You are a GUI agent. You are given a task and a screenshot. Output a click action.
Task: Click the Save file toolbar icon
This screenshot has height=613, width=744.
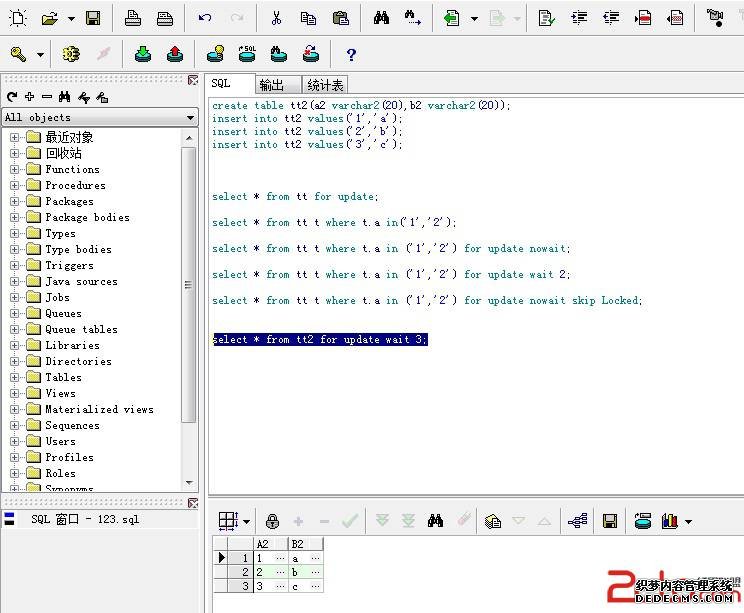point(93,18)
